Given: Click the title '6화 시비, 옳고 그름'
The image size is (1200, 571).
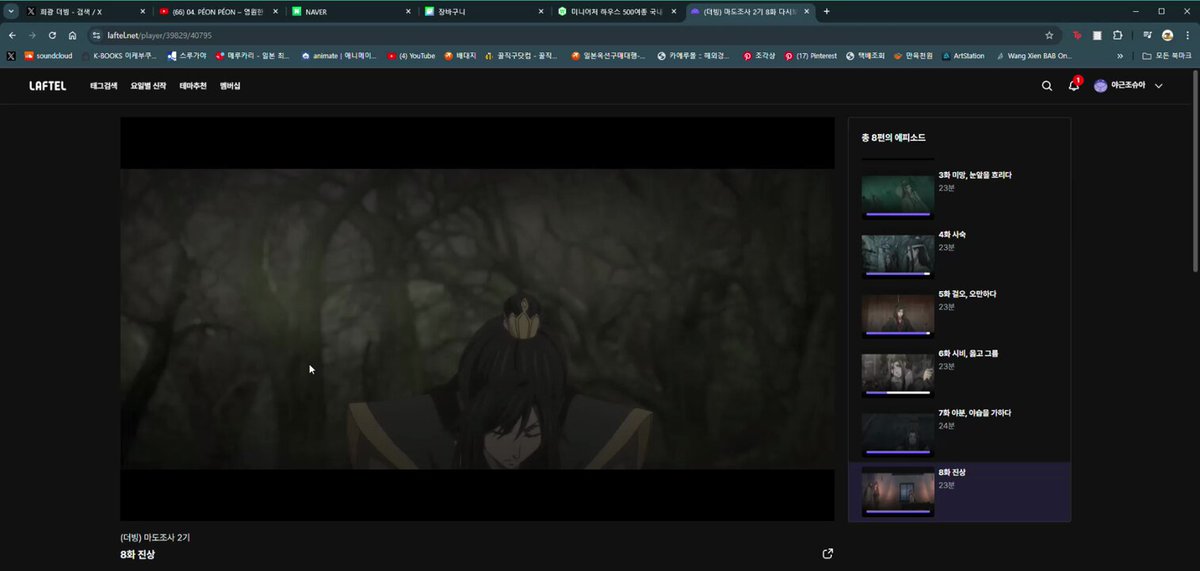Looking at the screenshot, I should click(968, 353).
